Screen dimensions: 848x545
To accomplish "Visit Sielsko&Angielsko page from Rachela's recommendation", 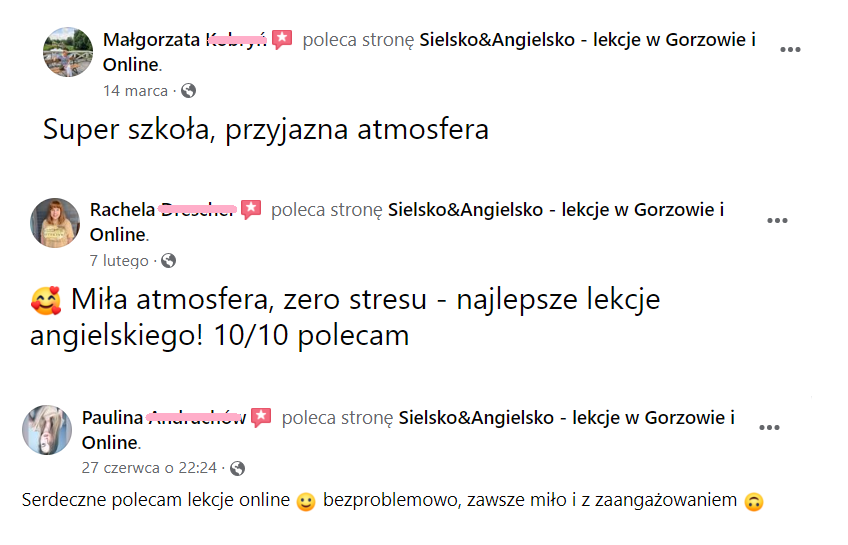I will [555, 211].
